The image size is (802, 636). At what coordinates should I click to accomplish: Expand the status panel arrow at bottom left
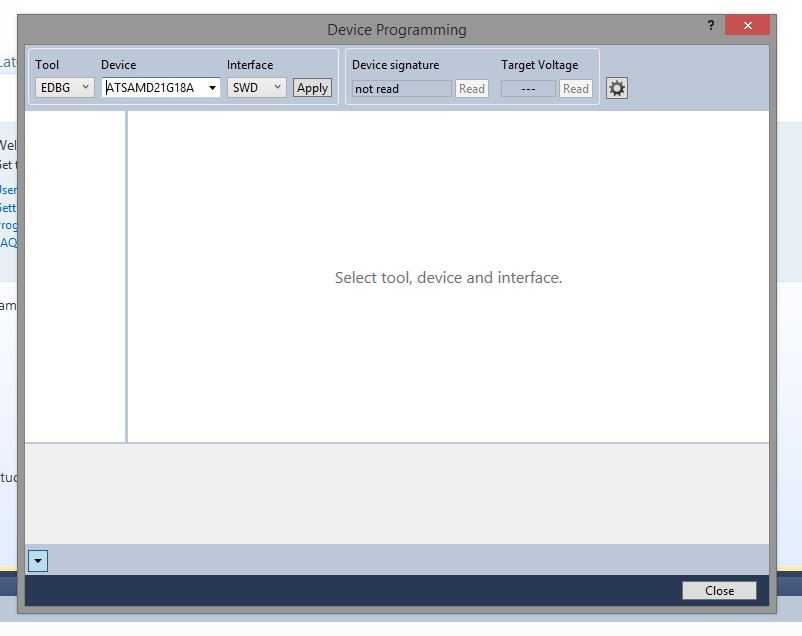pos(38,561)
